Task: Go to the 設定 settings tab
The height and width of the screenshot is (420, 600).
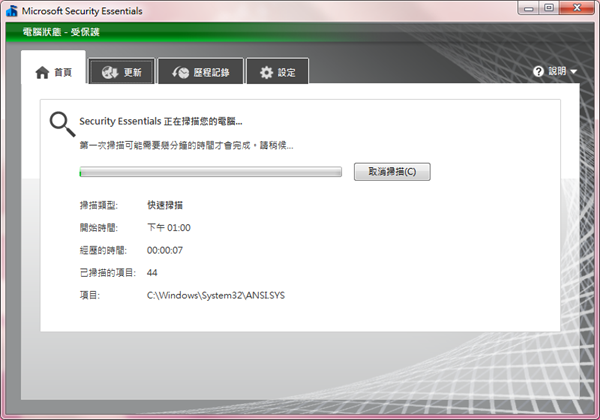Action: tap(277, 72)
